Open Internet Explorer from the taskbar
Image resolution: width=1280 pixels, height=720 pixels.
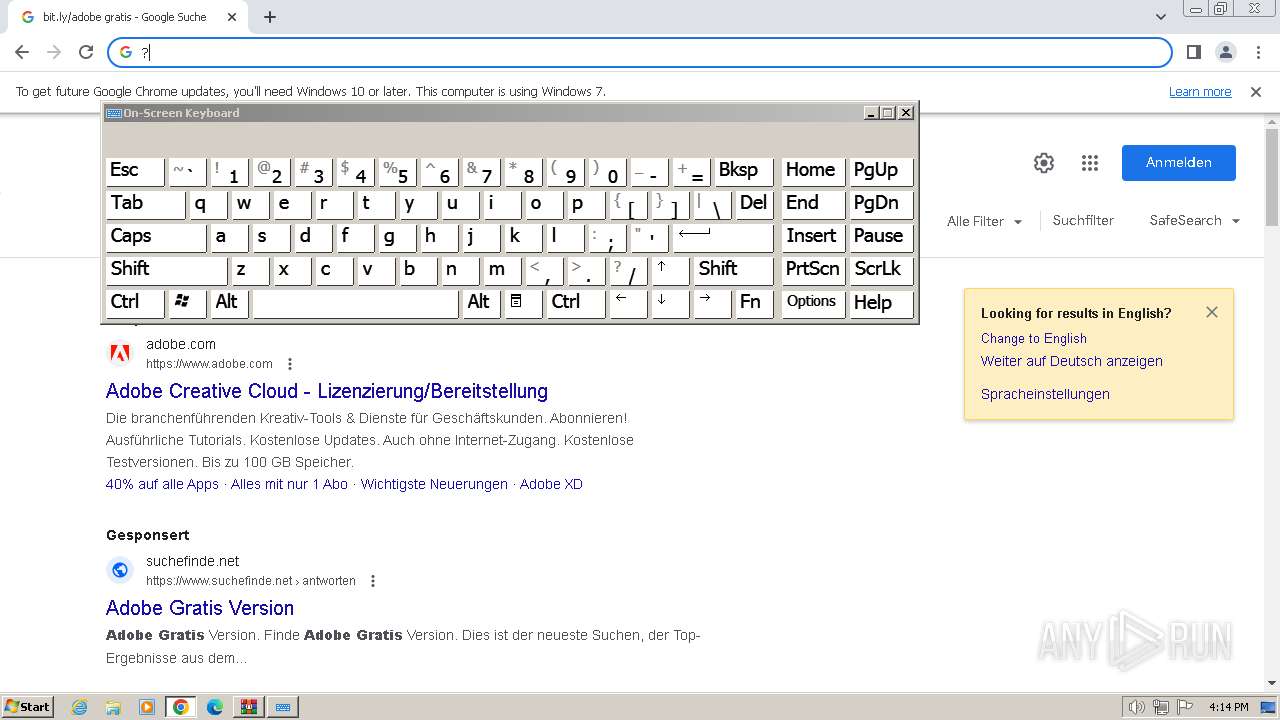pos(80,707)
